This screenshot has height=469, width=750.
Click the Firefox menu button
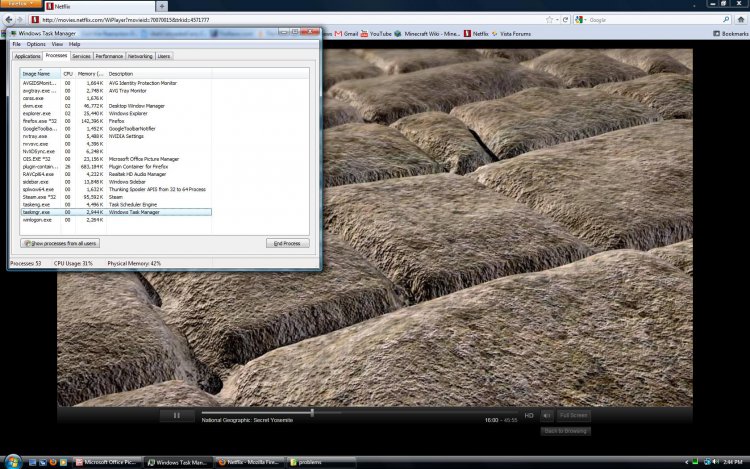(21, 4)
